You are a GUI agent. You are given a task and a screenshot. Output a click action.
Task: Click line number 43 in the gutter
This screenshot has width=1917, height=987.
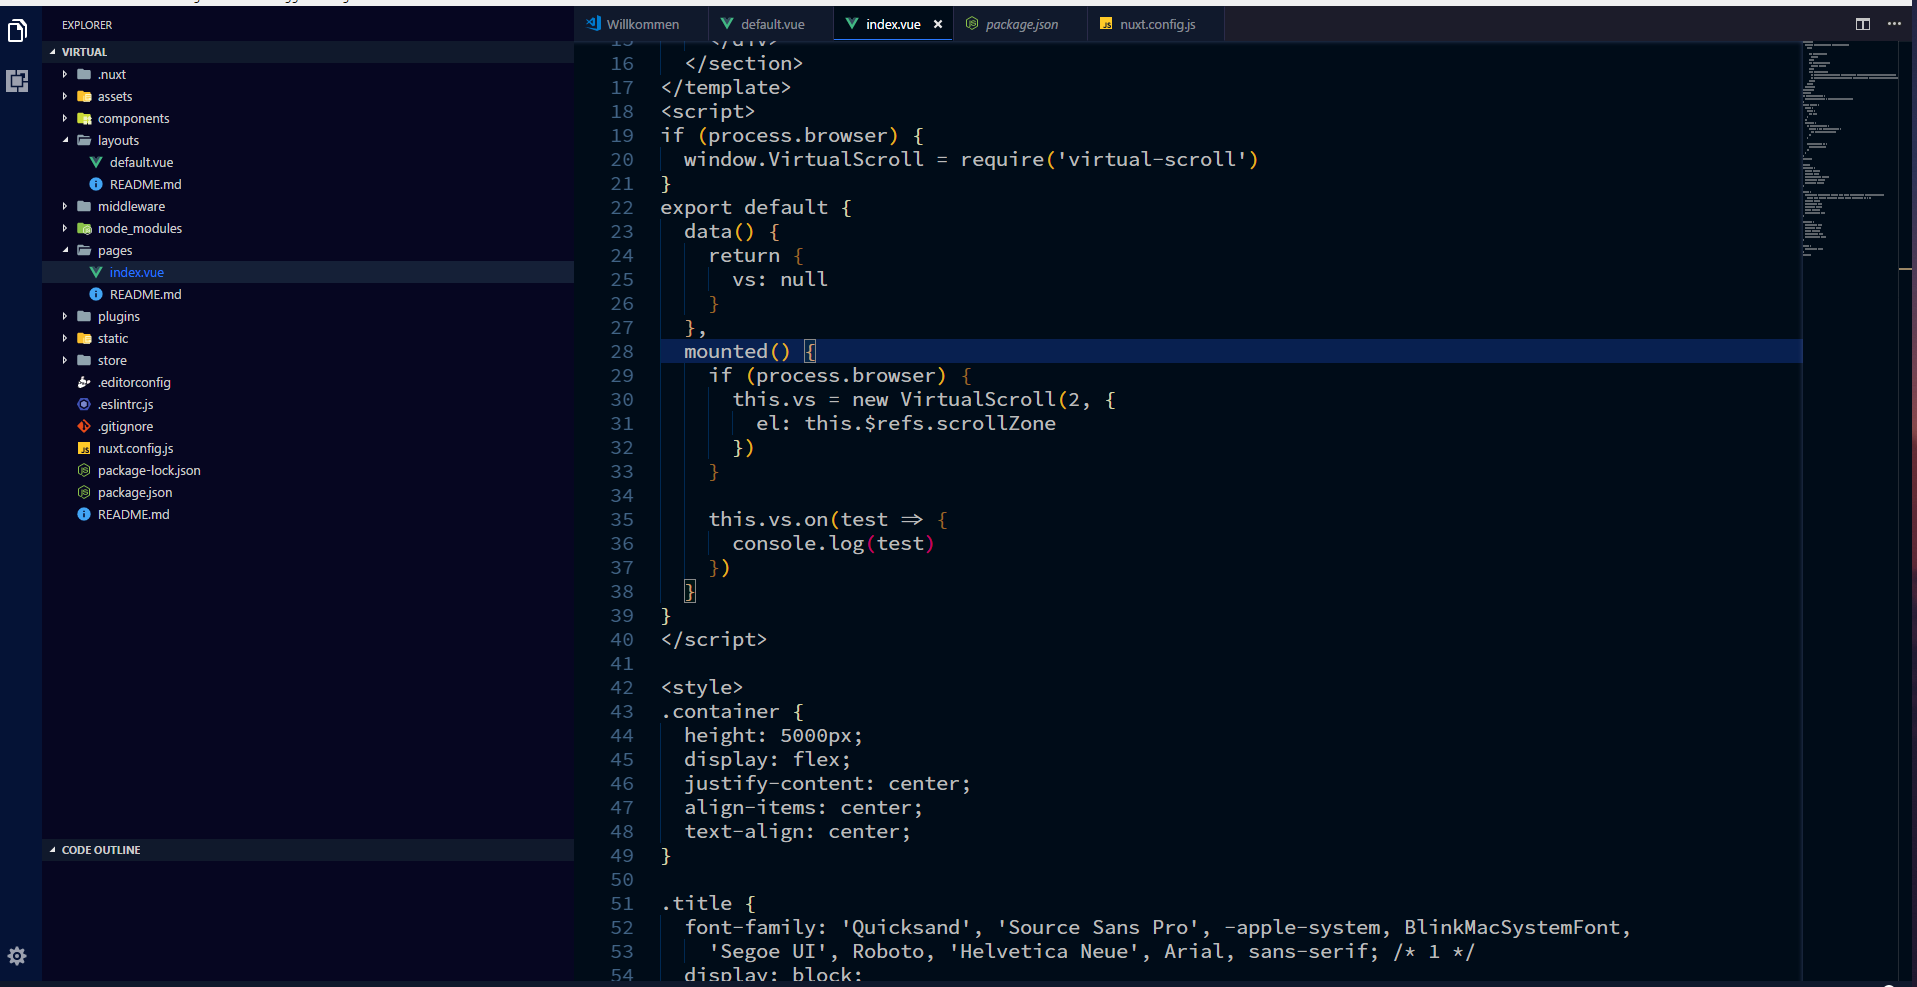pos(622,712)
